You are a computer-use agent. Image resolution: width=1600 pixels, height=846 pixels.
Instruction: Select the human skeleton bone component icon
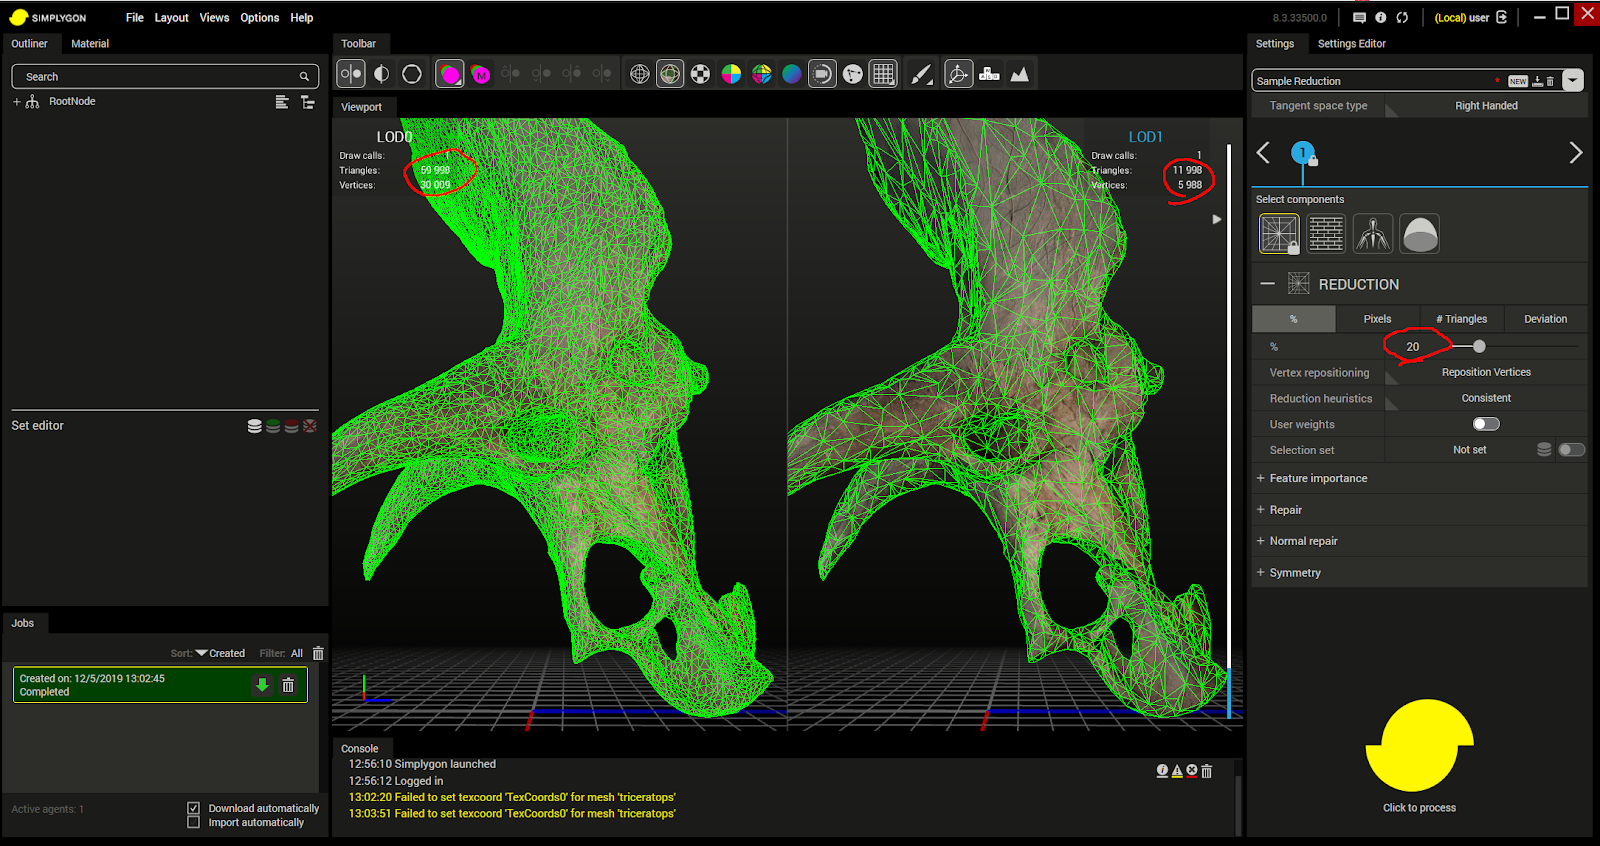1373,234
